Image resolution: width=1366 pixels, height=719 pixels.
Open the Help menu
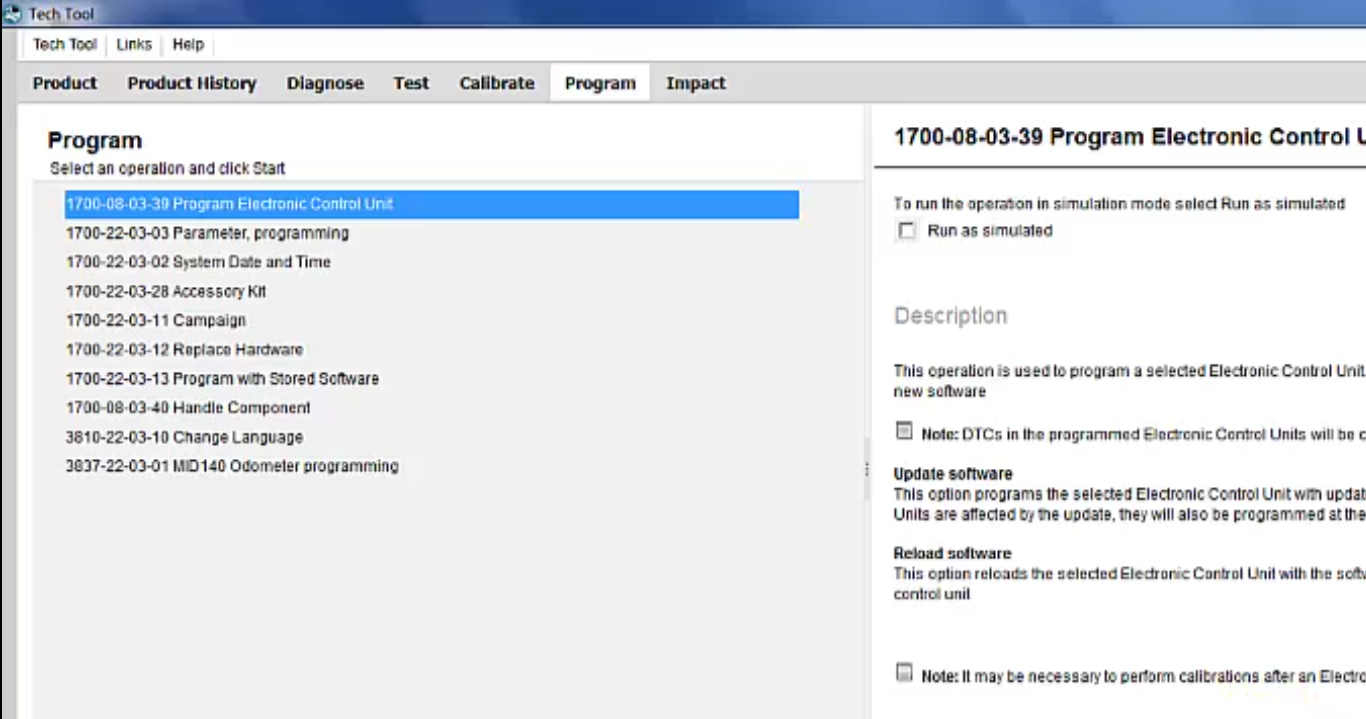point(187,44)
